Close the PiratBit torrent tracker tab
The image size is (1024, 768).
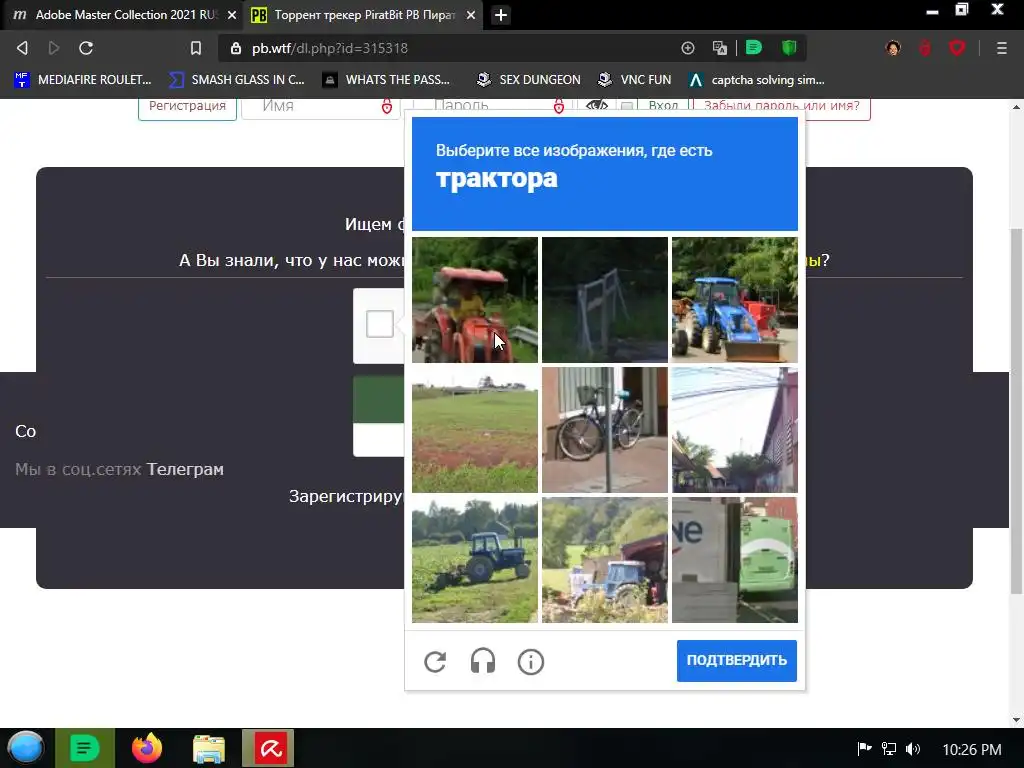point(471,15)
